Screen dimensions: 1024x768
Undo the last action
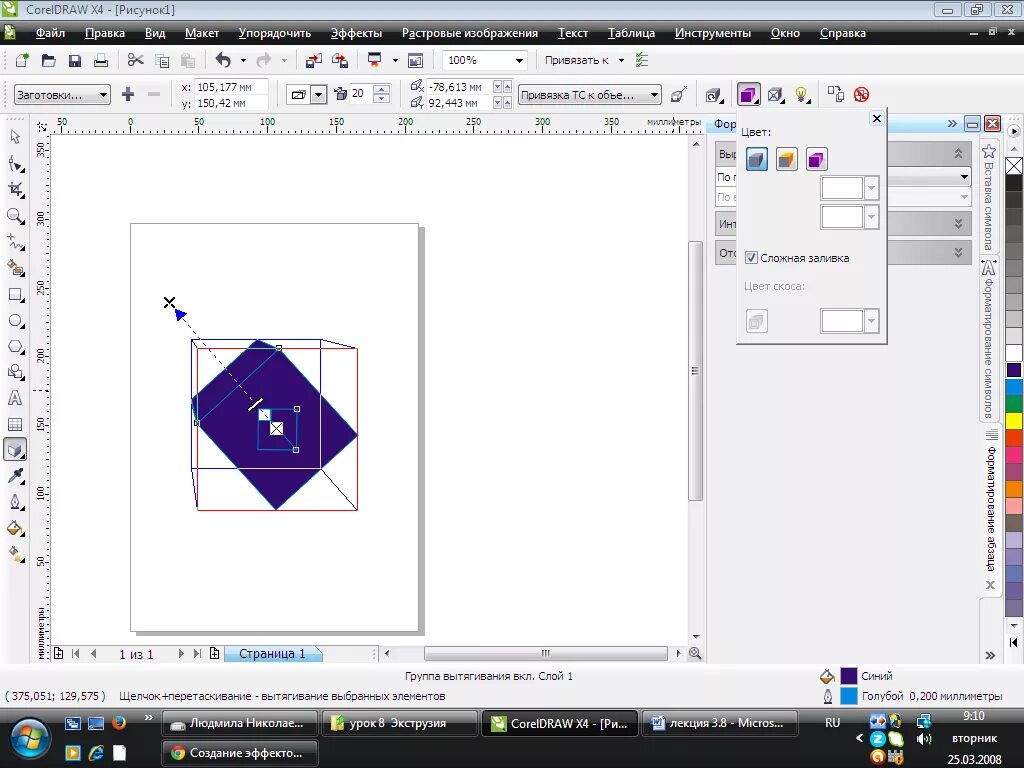(x=223, y=61)
